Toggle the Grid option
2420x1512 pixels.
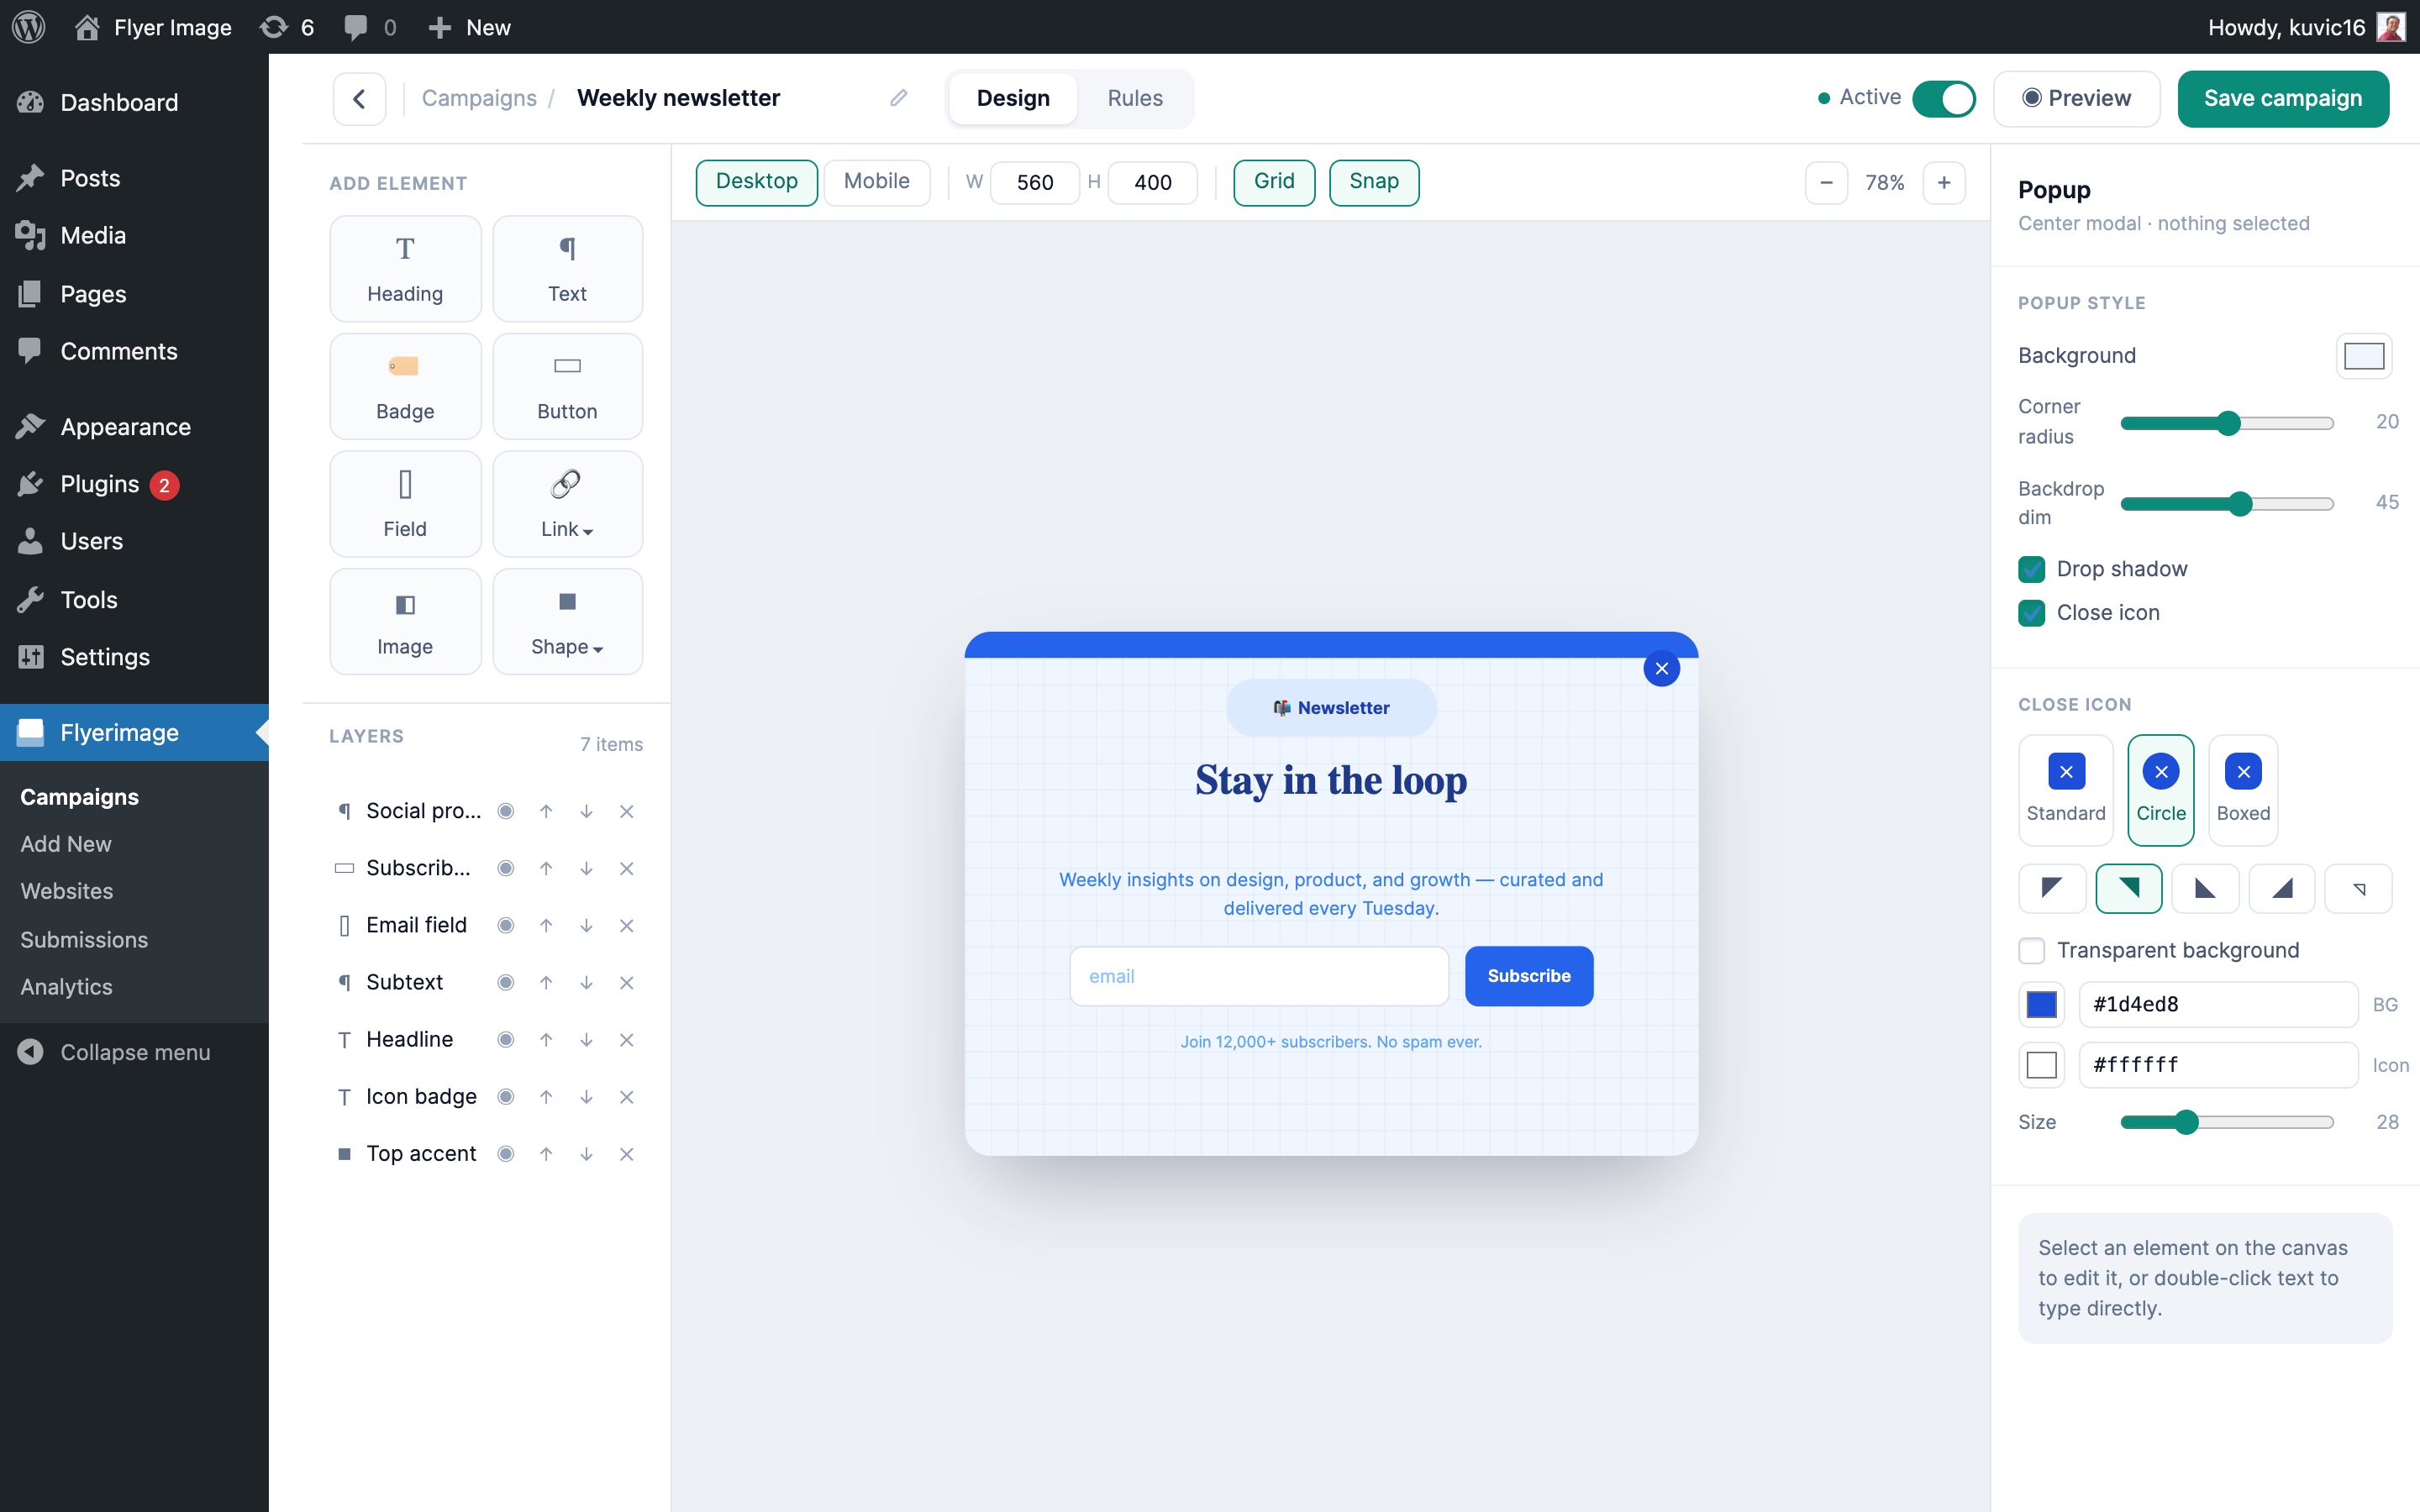tap(1274, 182)
